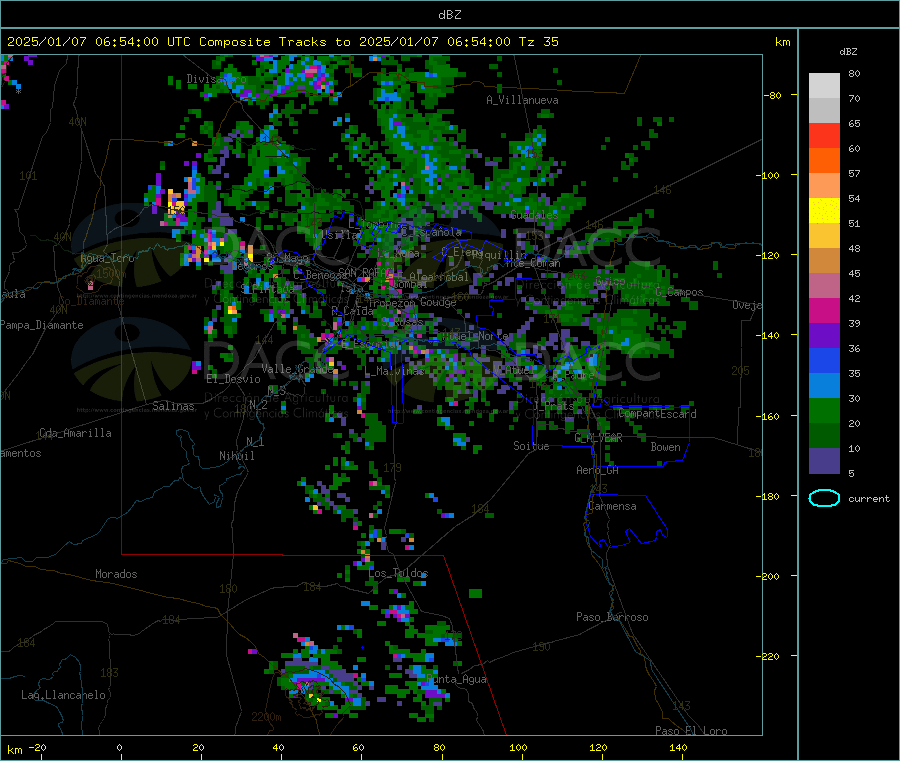Click the Punta_Agua map label

456,679
